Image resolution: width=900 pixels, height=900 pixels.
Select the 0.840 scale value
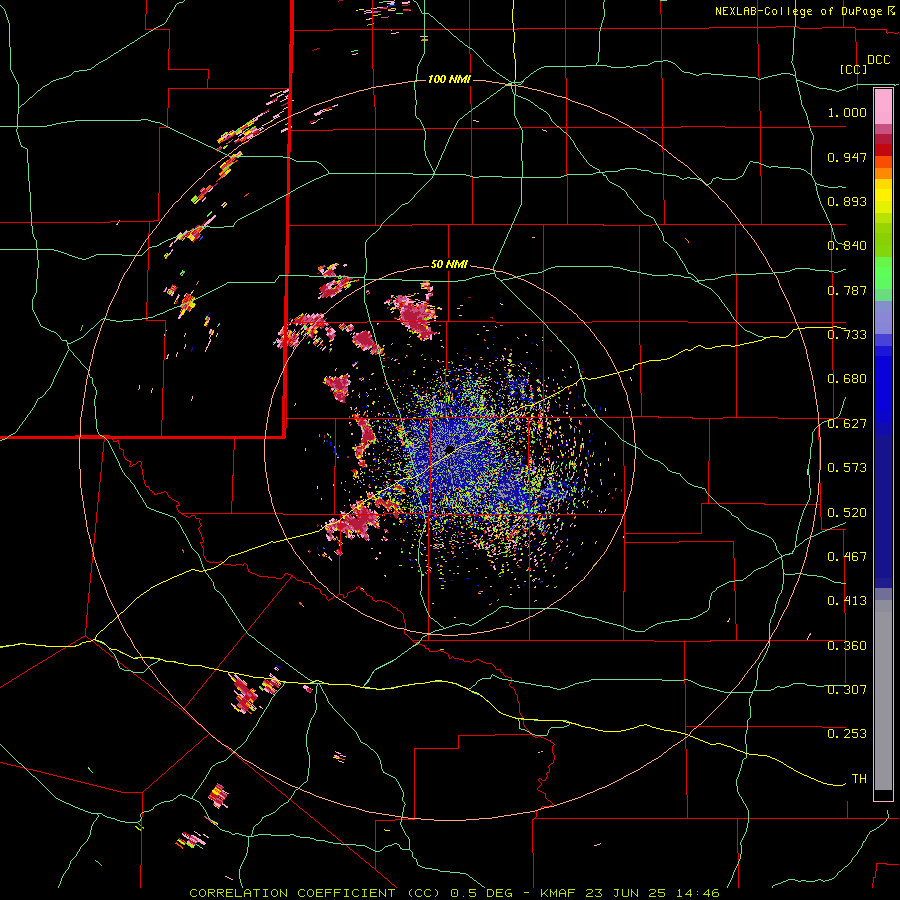847,246
